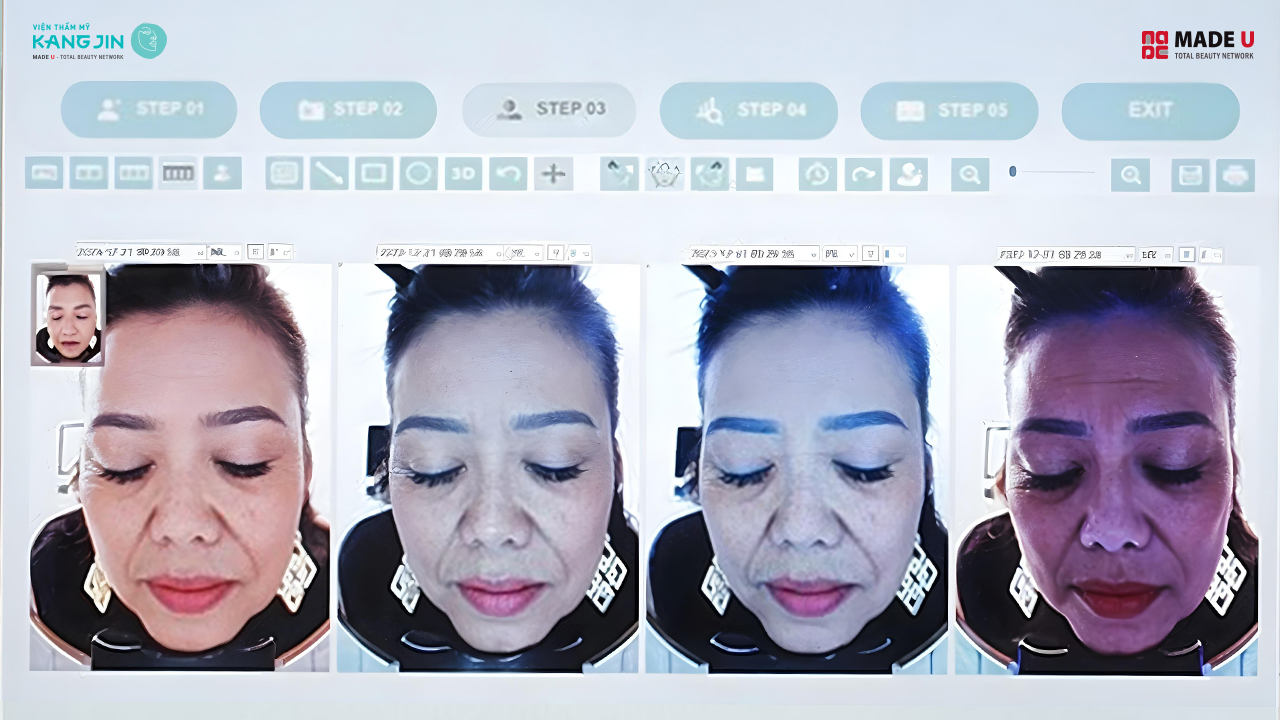This screenshot has width=1280, height=720.
Task: Switch to two-panel image layout
Action: (x=88, y=173)
